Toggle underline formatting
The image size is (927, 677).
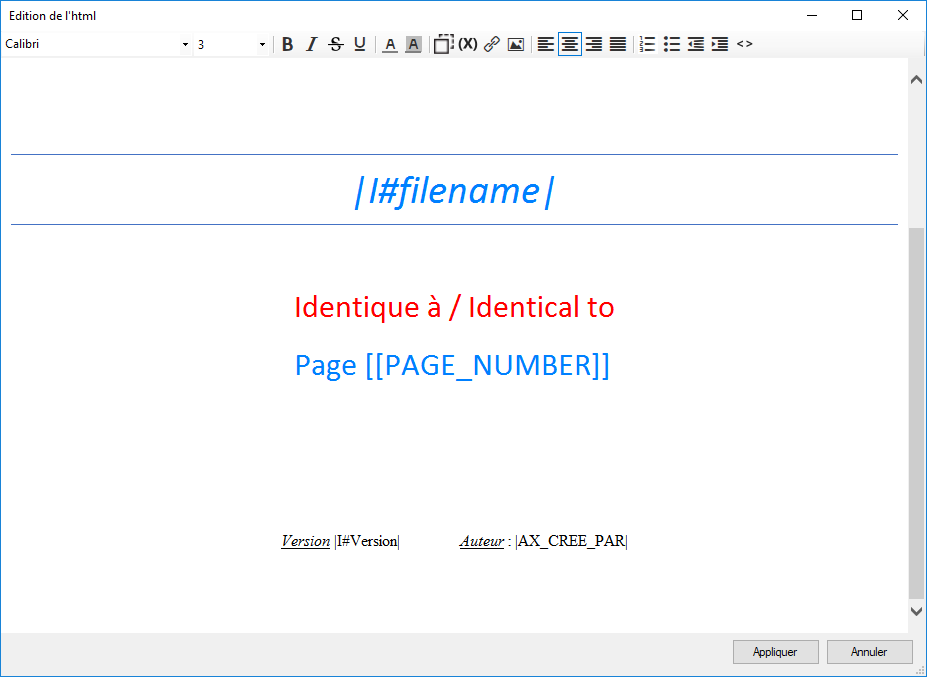coord(359,44)
